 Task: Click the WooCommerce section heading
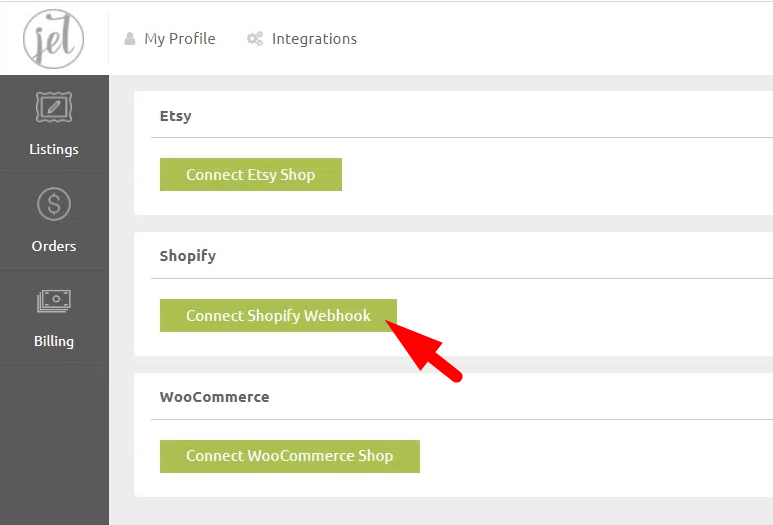pos(214,396)
